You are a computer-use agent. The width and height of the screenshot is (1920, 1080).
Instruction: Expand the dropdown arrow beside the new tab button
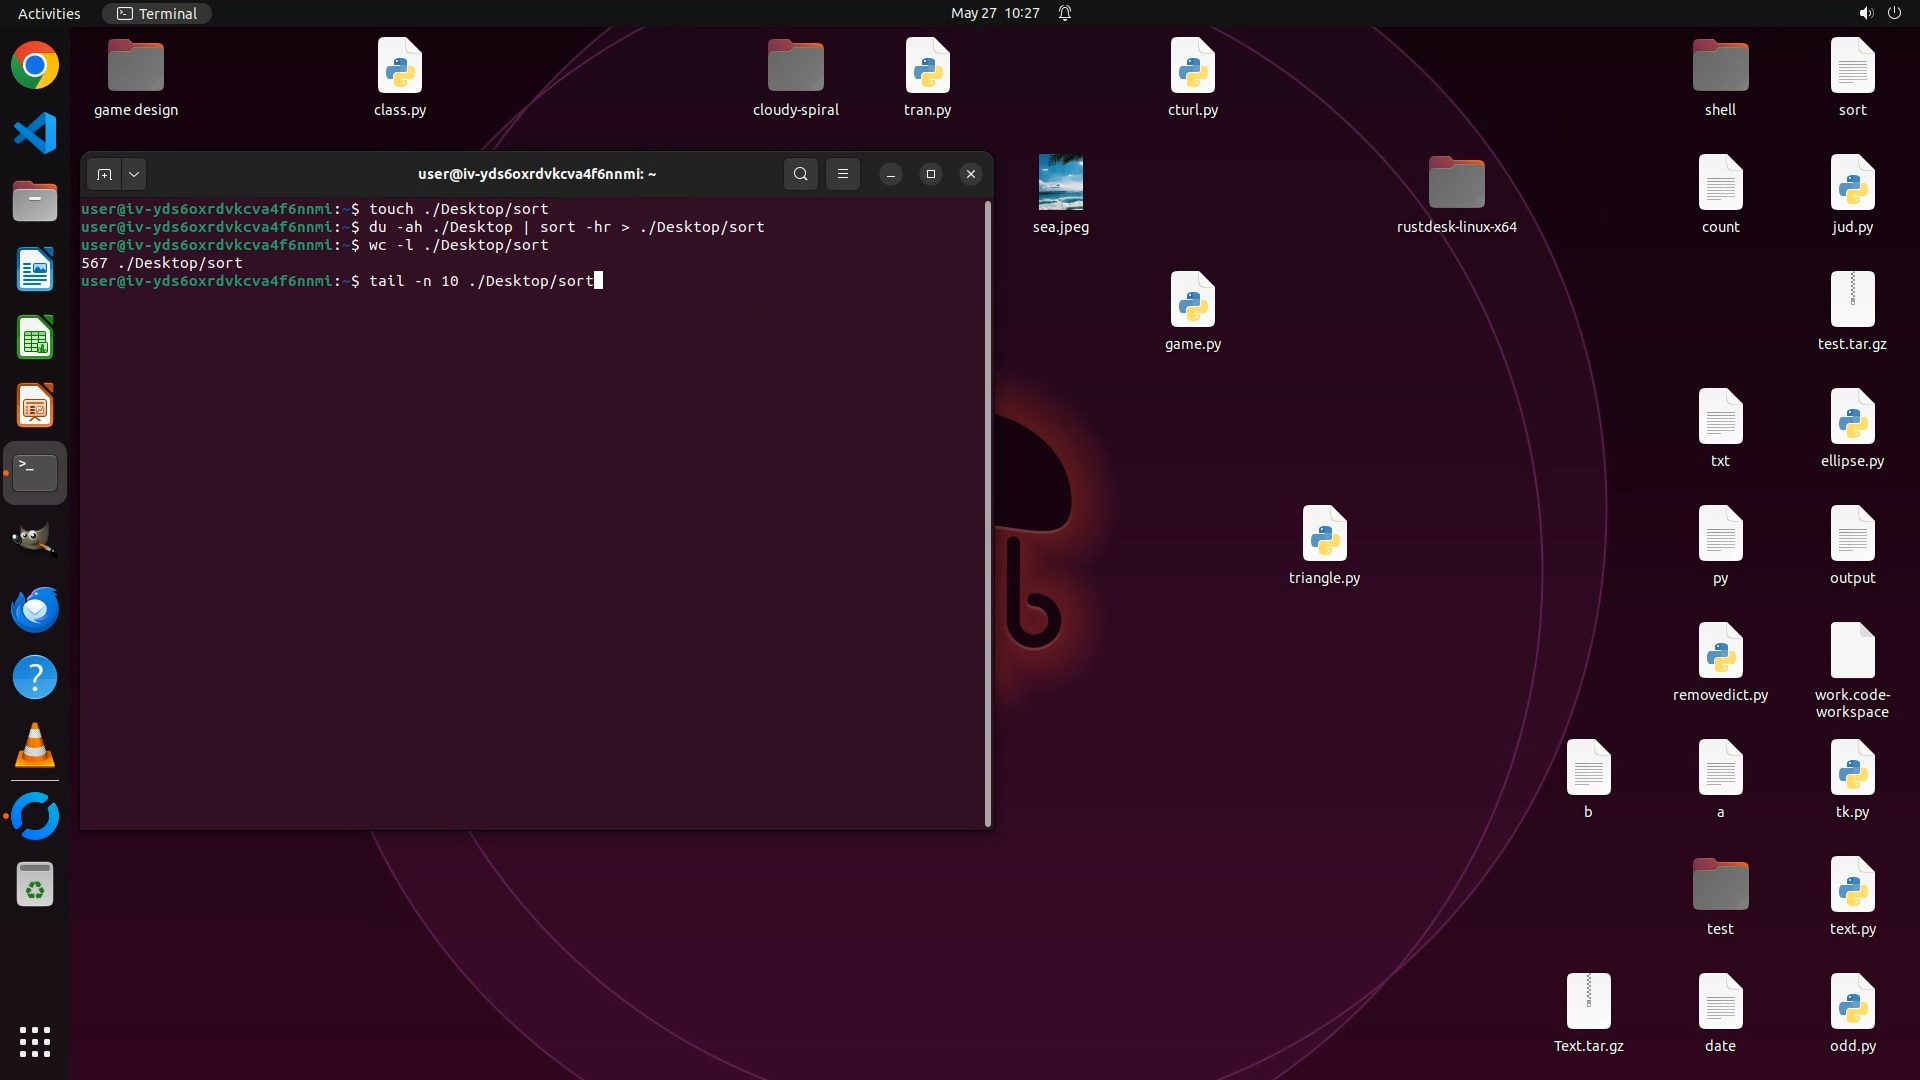click(134, 174)
